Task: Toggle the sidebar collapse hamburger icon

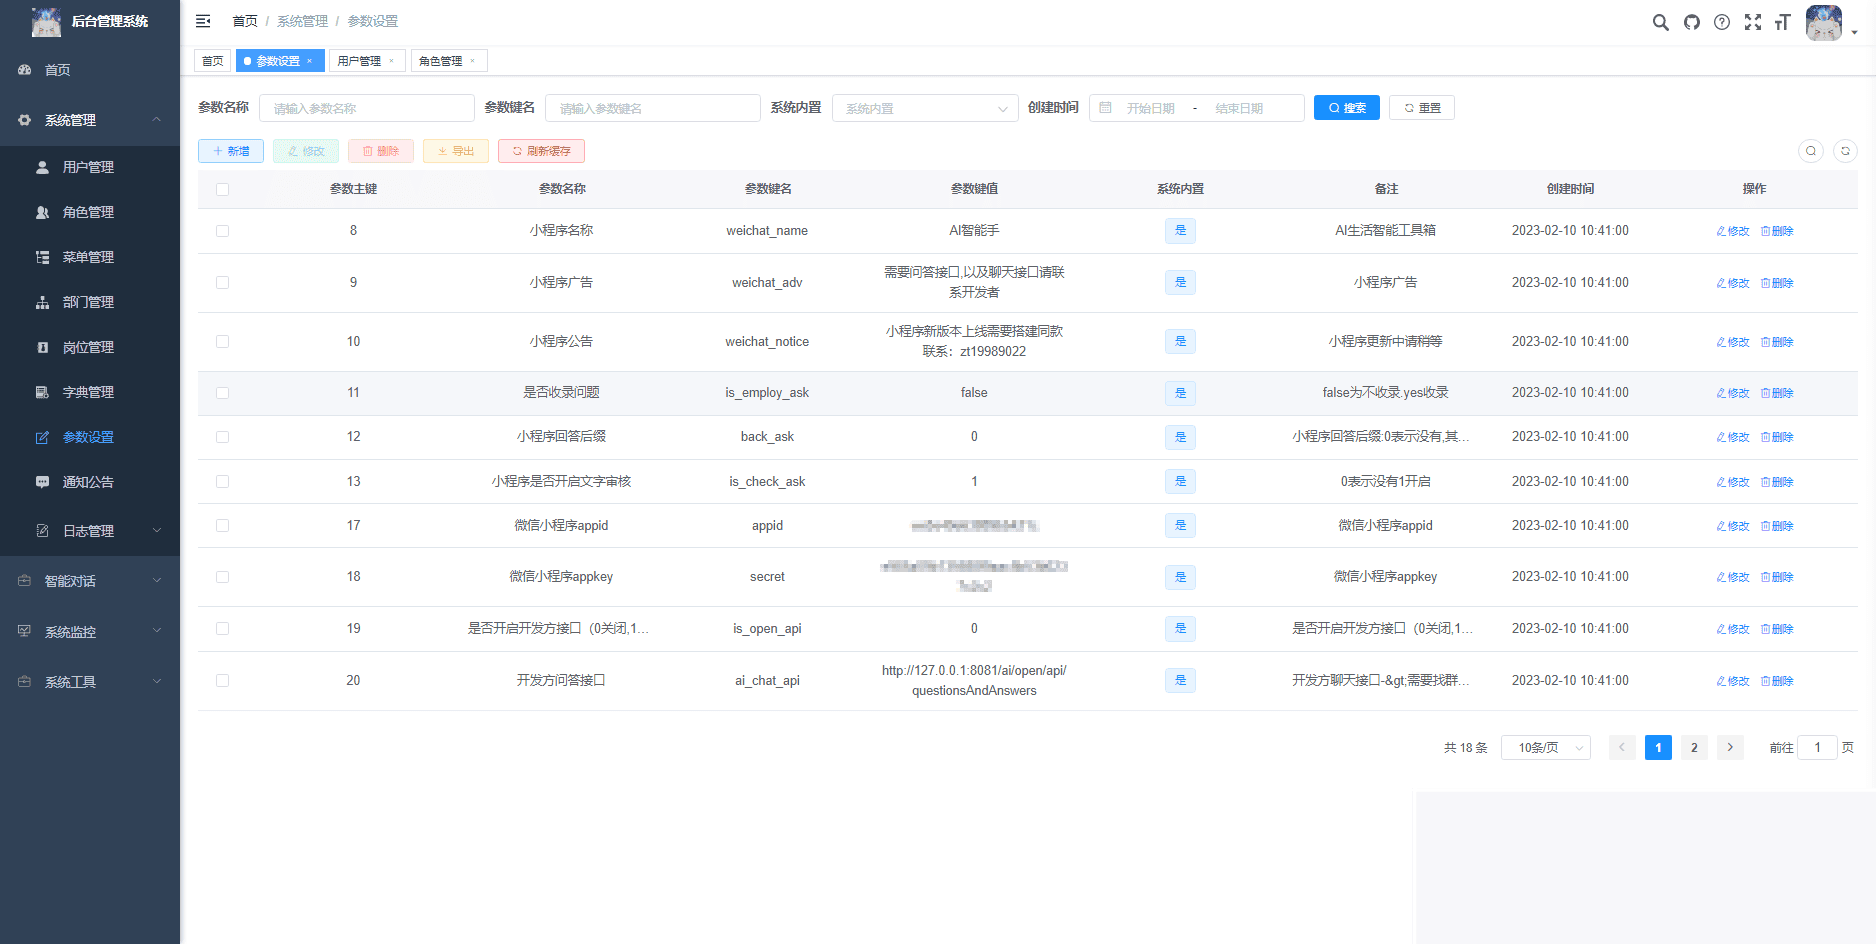Action: coord(203,20)
